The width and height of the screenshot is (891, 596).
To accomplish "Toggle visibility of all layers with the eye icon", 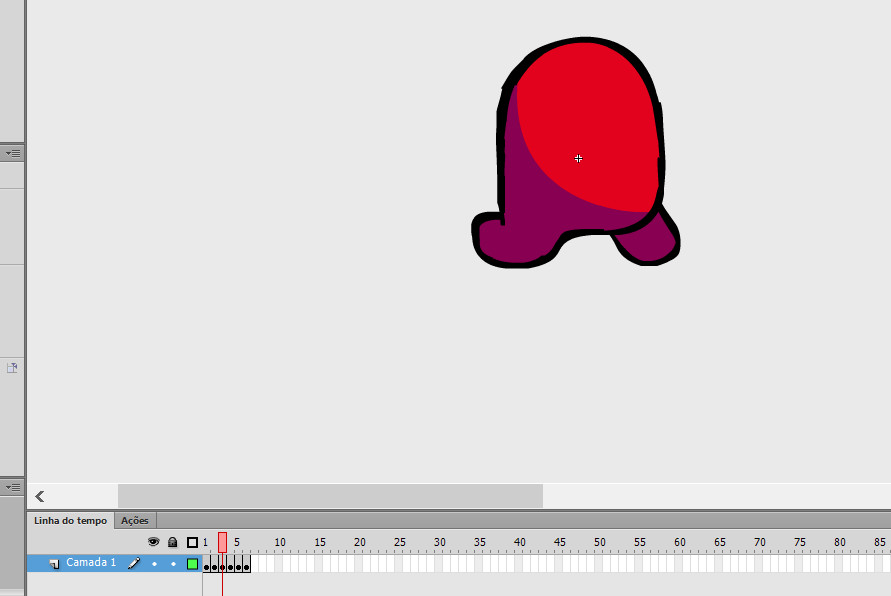I will (153, 541).
